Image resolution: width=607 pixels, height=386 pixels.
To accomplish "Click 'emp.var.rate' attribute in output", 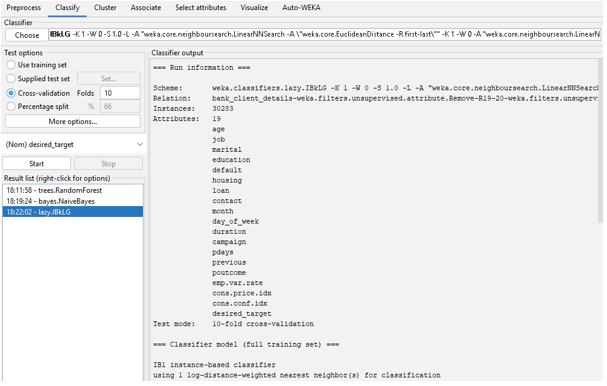I will 237,283.
